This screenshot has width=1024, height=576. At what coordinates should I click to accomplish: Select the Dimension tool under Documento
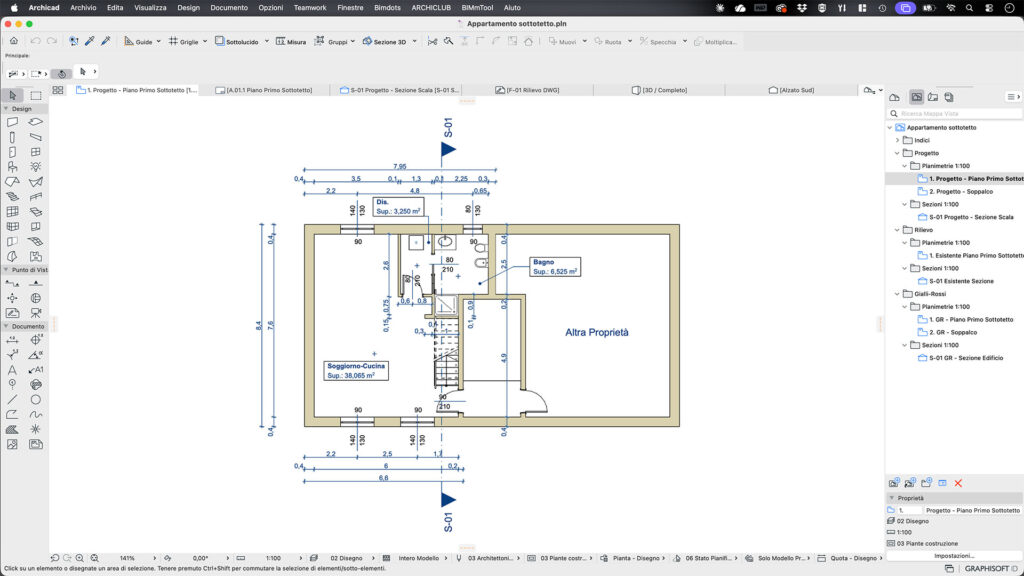[12, 340]
